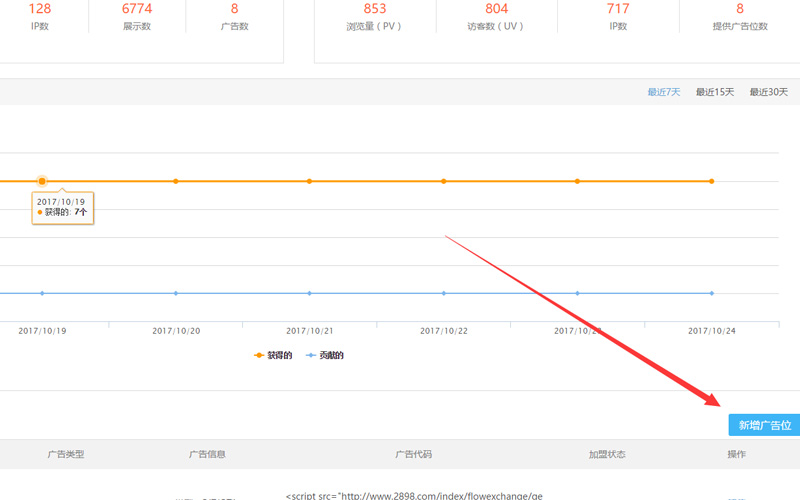The image size is (800, 500).
Task: Select the 最近30天 time range
Action: coord(768,92)
